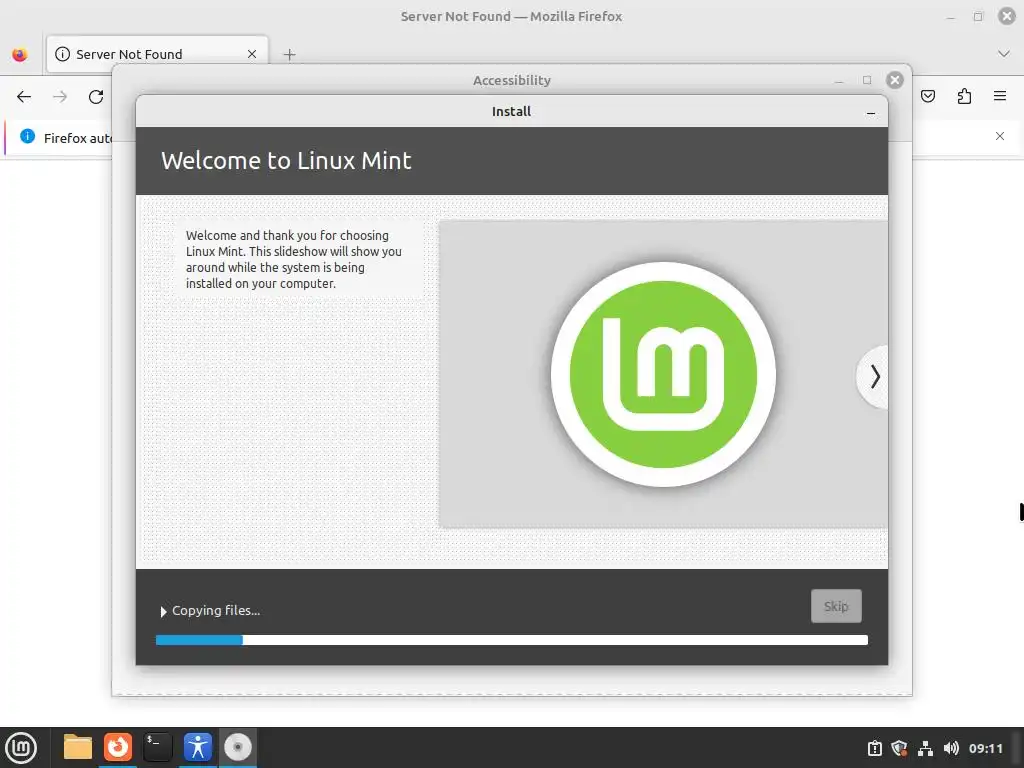Open Firefox View from the tab bar
Viewport: 1024px width, 768px height.
[x=20, y=54]
